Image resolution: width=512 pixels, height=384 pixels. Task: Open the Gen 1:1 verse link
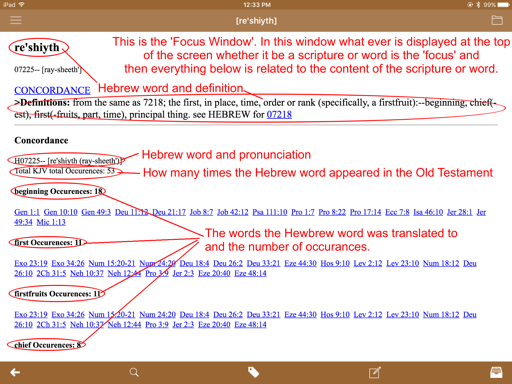pyautogui.click(x=27, y=212)
